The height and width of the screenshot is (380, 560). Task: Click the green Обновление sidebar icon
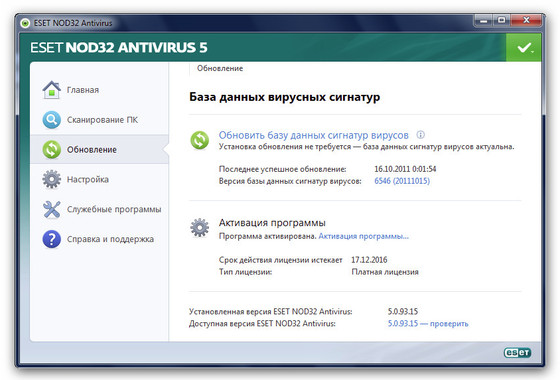[x=52, y=149]
